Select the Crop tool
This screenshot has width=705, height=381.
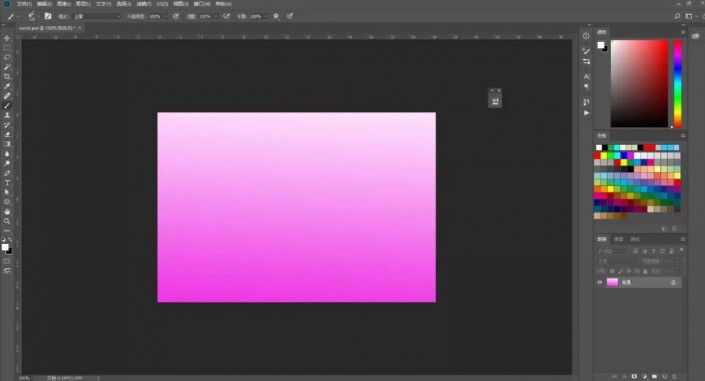click(7, 76)
